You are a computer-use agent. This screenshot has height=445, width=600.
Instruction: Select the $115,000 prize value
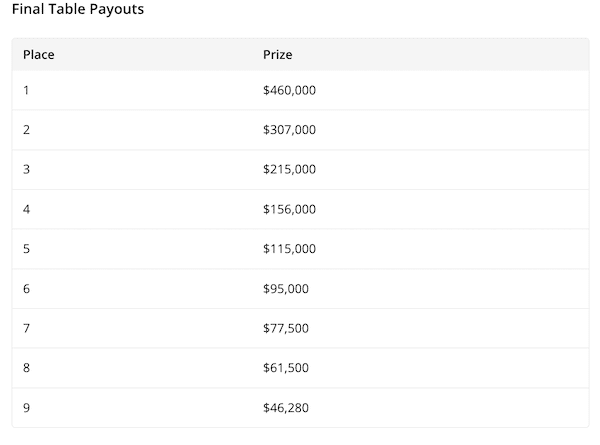[x=289, y=249]
